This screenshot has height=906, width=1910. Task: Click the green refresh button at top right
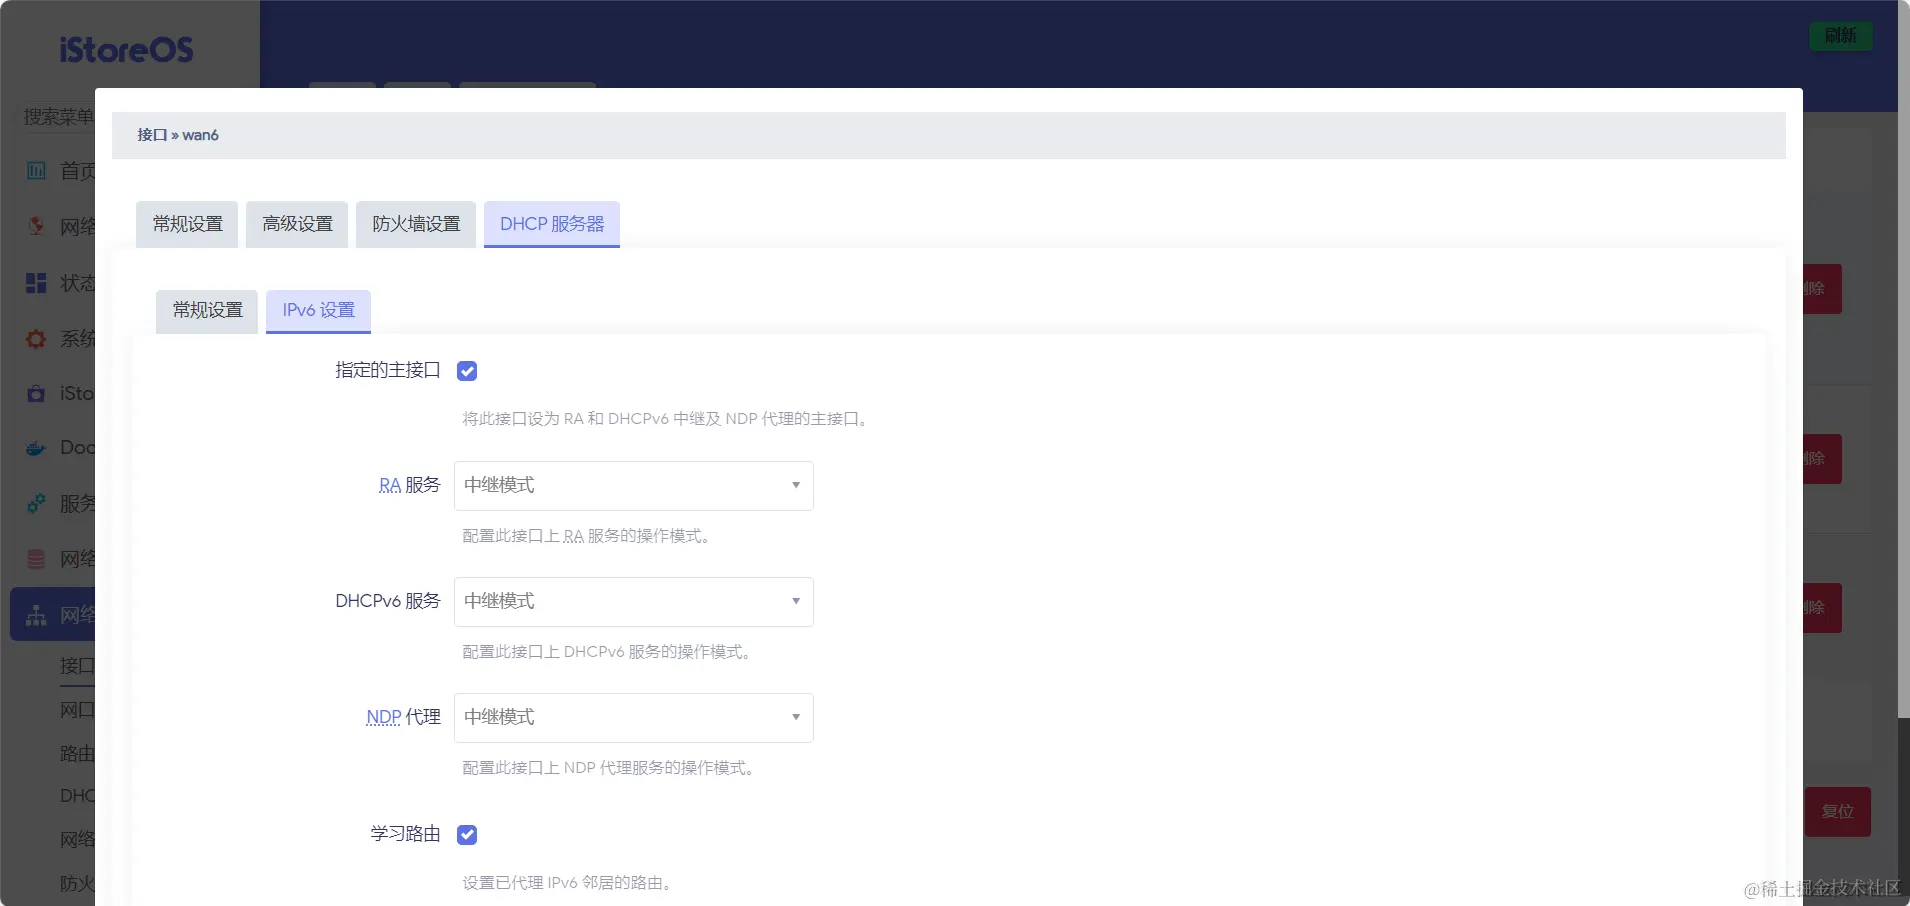pos(1840,36)
